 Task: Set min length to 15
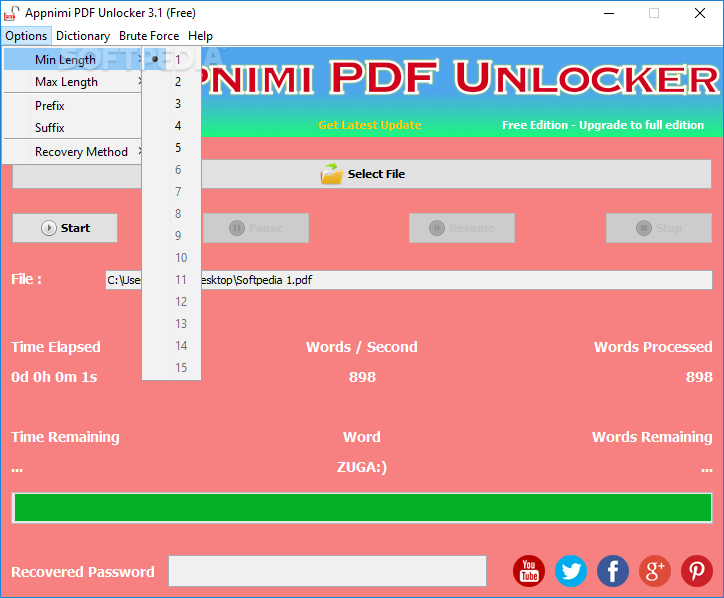(172, 368)
